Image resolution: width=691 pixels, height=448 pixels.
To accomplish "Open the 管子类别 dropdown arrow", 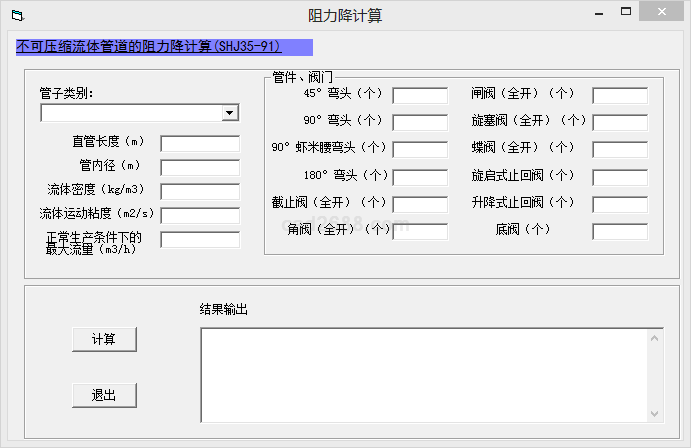I will point(230,113).
